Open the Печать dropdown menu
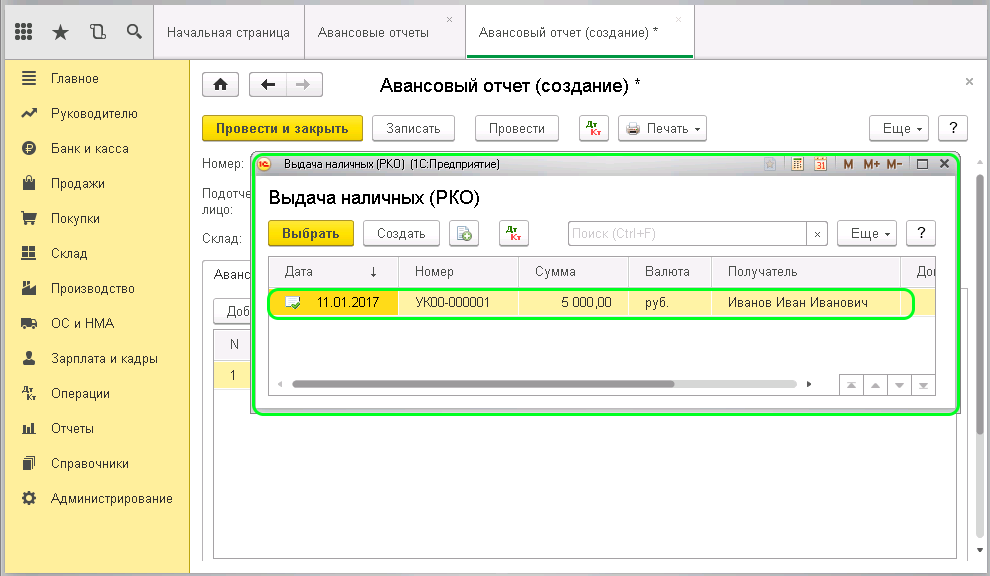Image resolution: width=990 pixels, height=576 pixels. [665, 128]
